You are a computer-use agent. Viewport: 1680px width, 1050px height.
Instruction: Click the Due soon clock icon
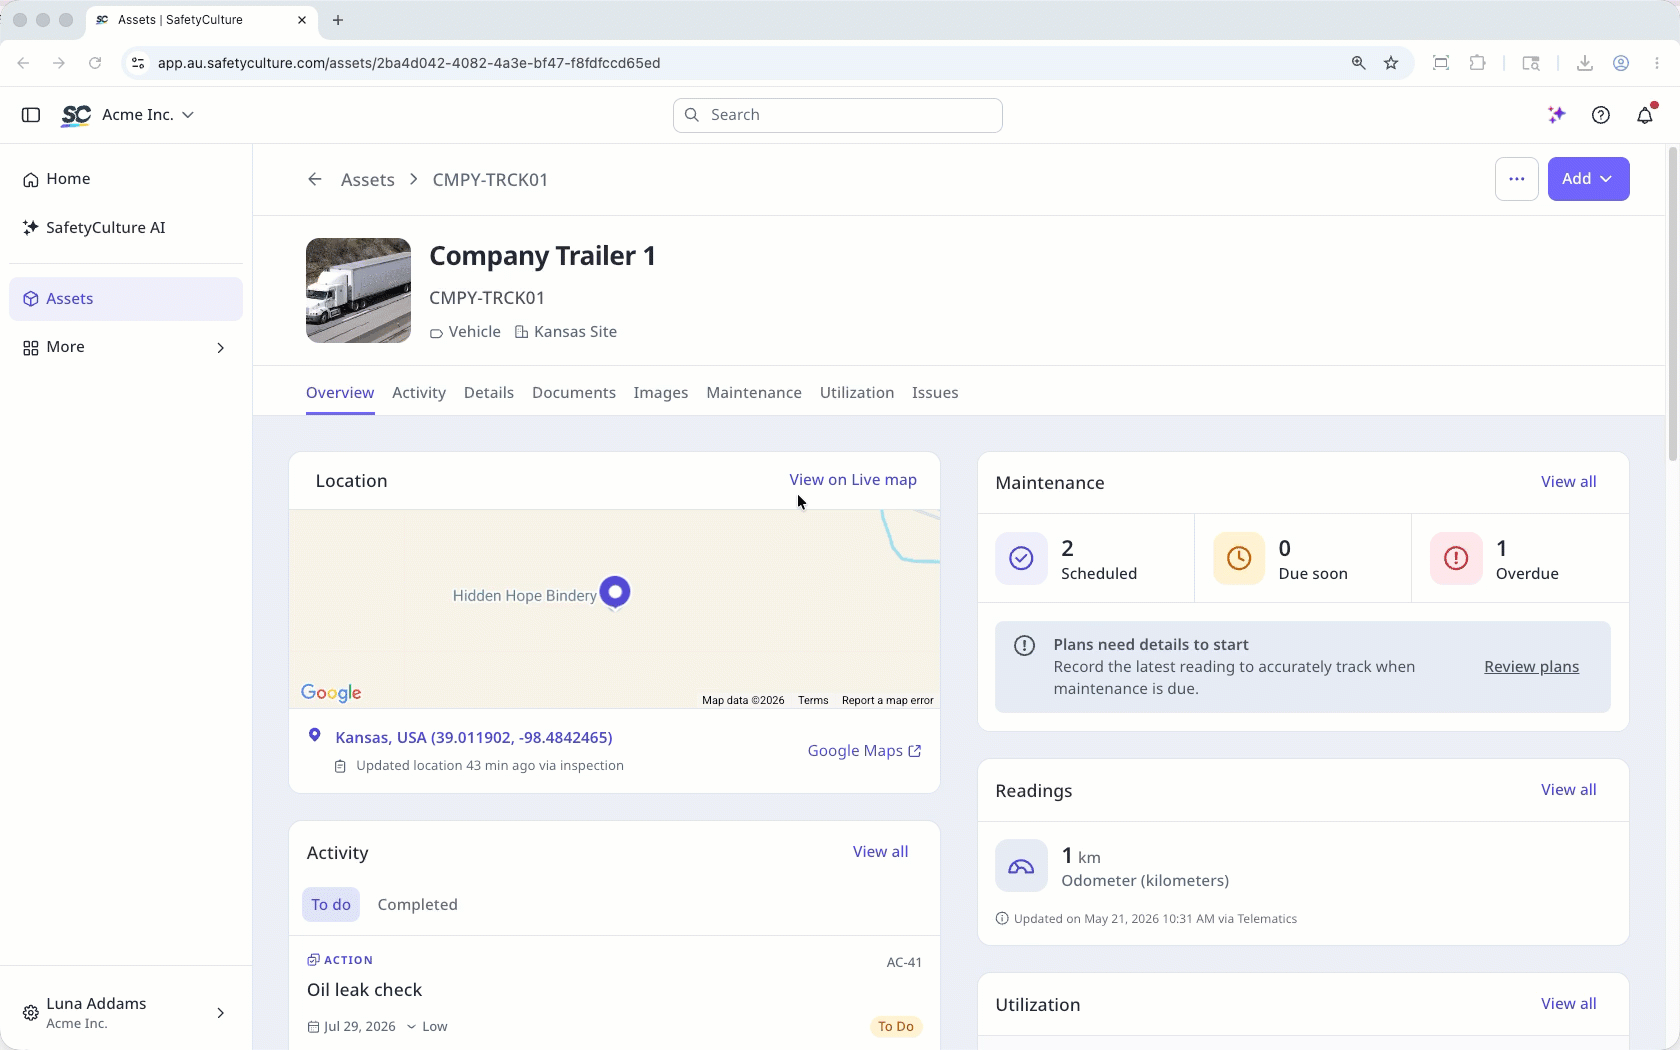click(x=1239, y=558)
